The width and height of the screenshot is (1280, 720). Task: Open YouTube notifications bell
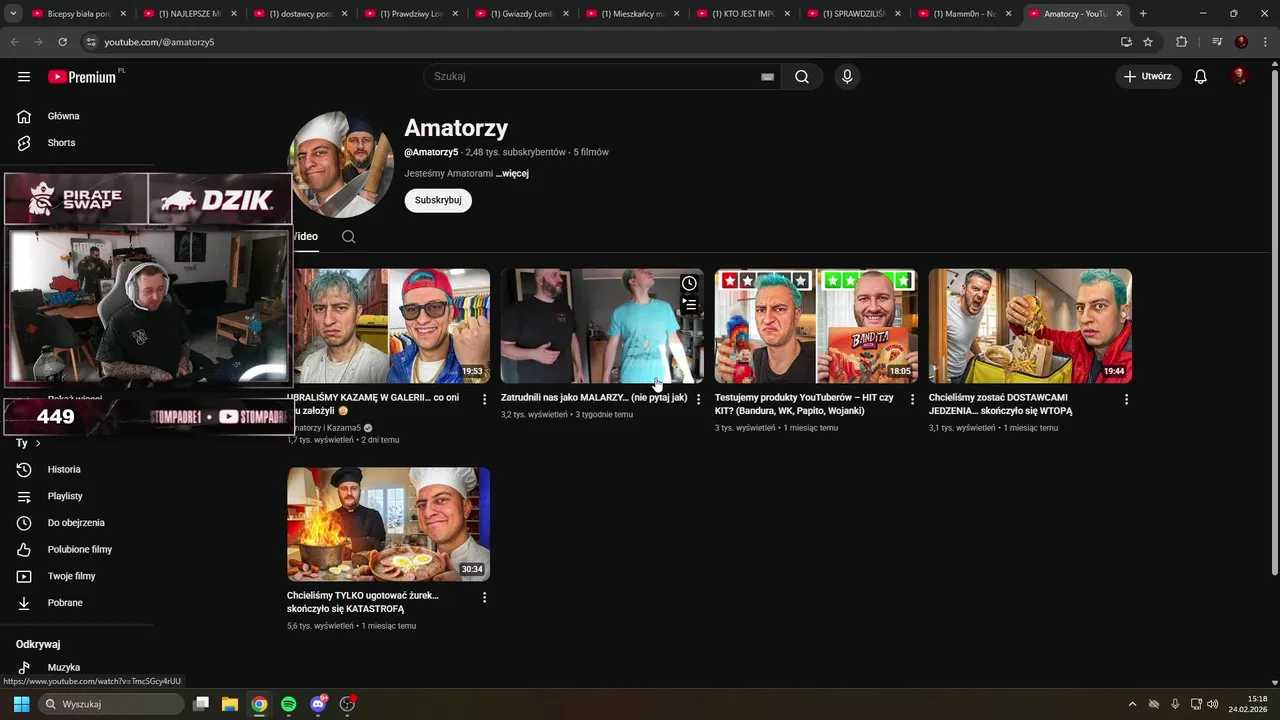pos(1200,77)
